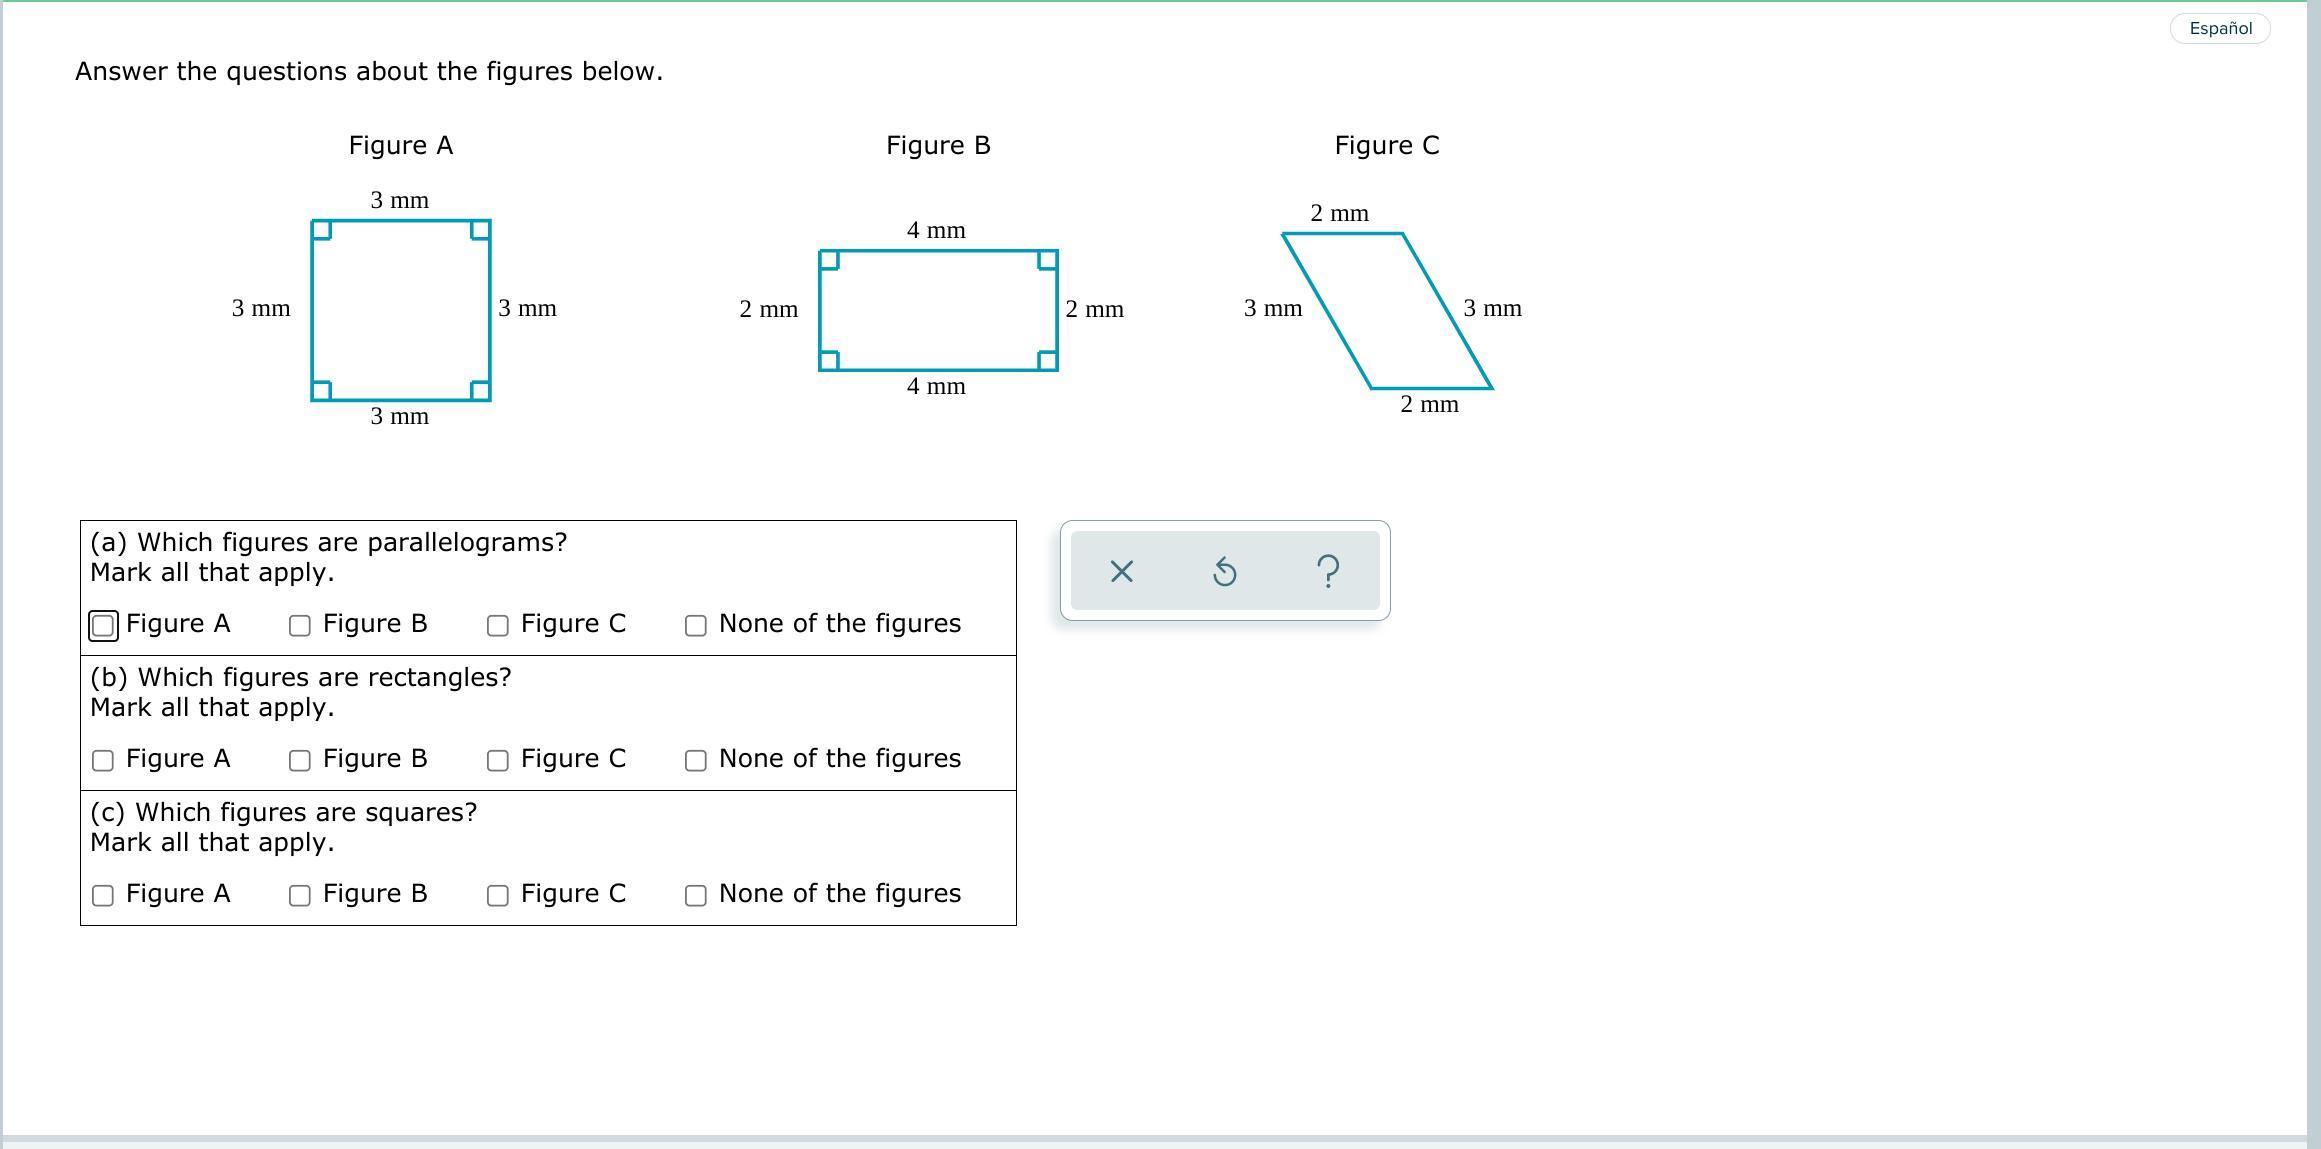This screenshot has height=1149, width=2321.
Task: Click the undo arrow icon
Action: [1224, 571]
